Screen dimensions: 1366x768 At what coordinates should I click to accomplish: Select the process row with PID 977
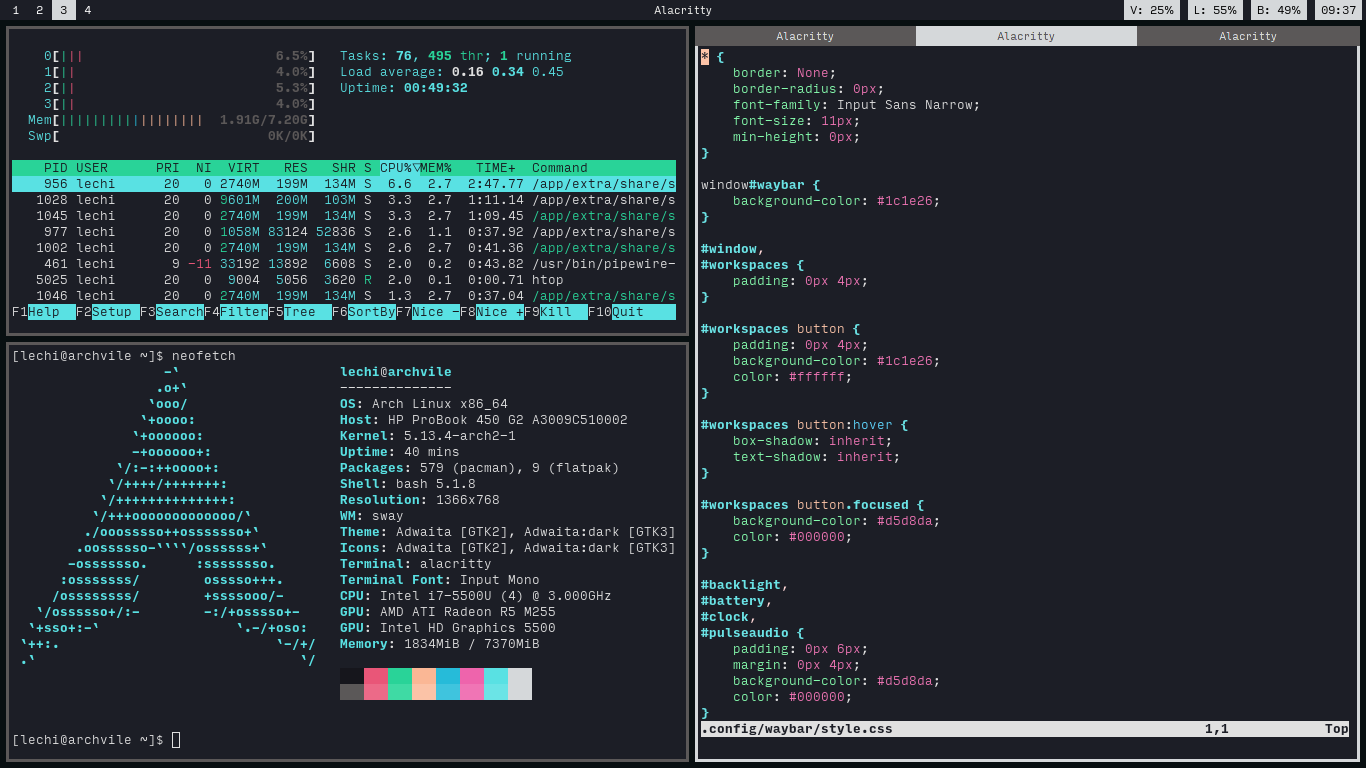point(344,232)
